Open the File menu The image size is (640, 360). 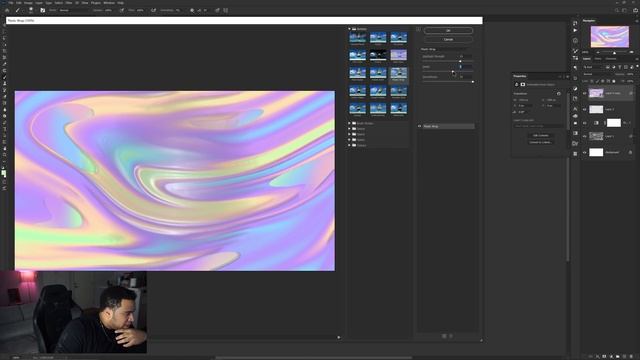coord(11,3)
